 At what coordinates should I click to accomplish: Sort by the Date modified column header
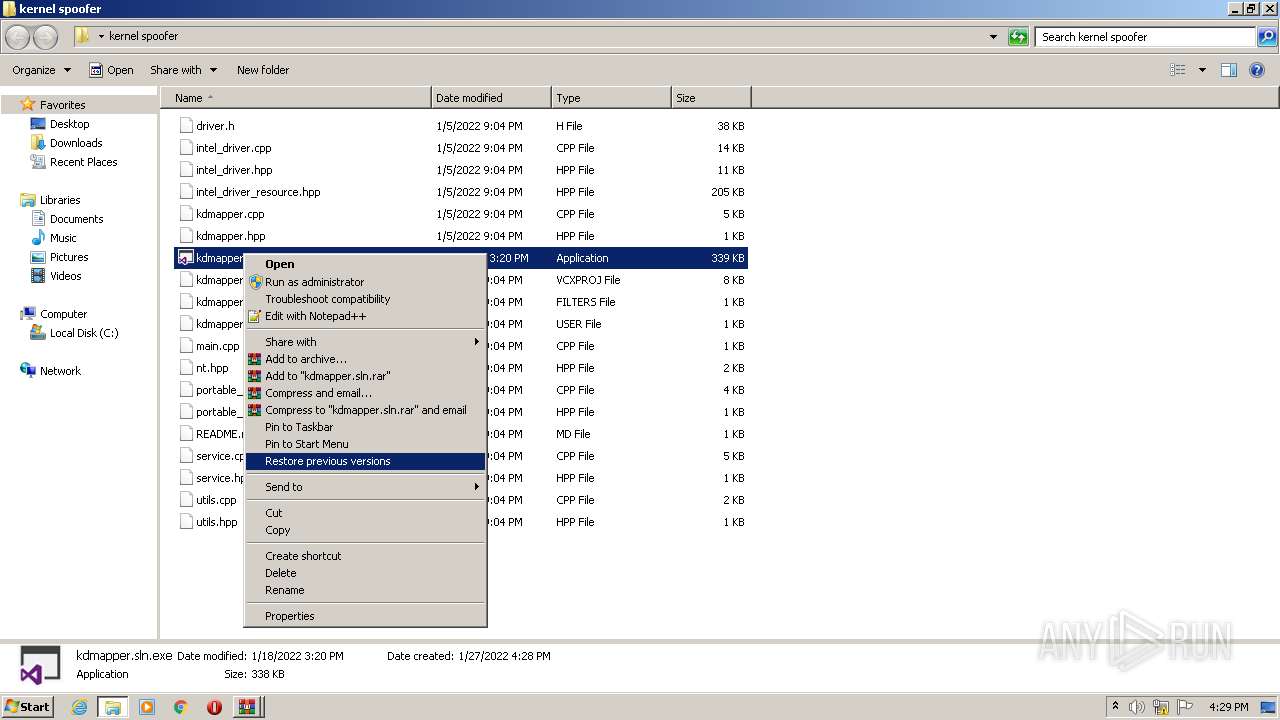pyautogui.click(x=491, y=98)
